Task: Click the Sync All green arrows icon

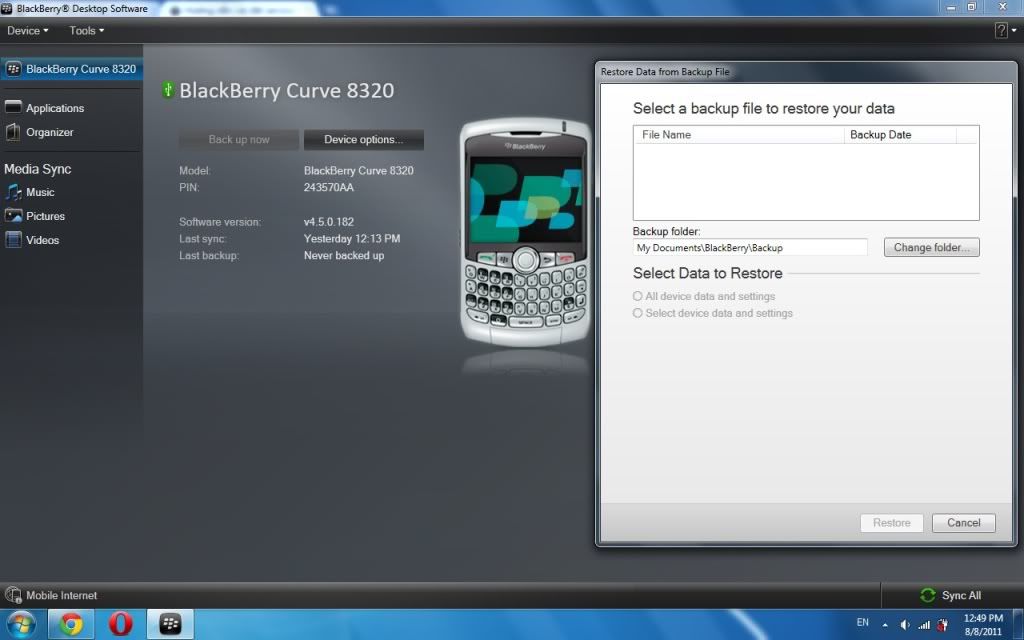Action: pos(927,596)
